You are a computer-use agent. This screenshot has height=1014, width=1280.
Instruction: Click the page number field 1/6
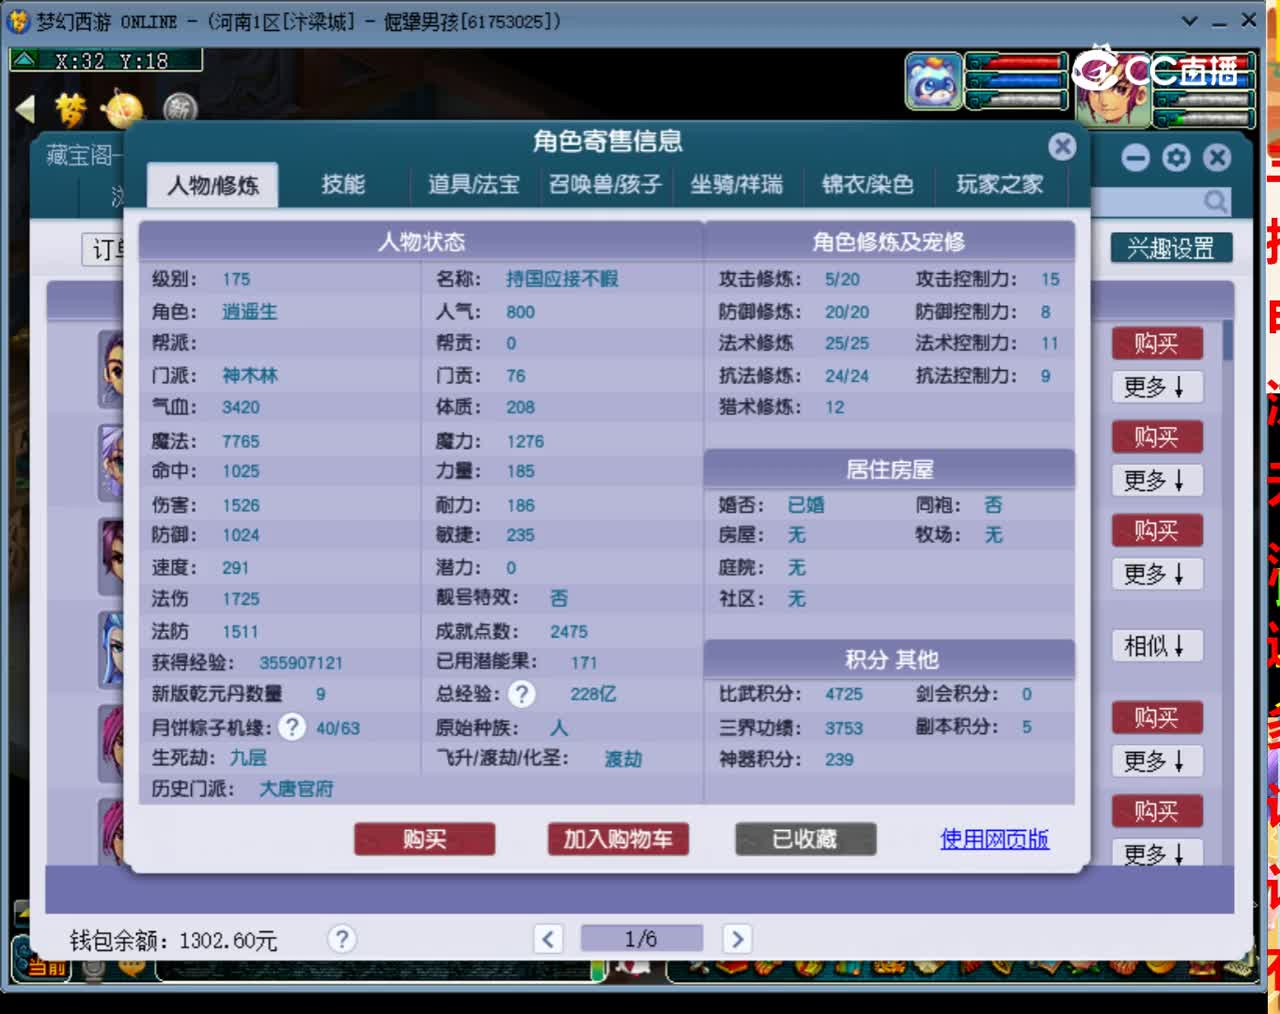[641, 939]
